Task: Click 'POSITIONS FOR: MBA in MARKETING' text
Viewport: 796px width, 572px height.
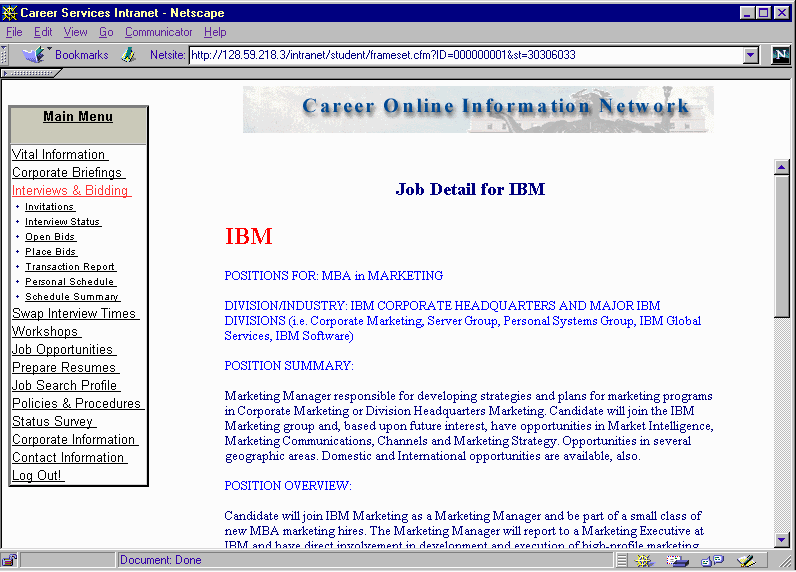Action: pos(334,276)
